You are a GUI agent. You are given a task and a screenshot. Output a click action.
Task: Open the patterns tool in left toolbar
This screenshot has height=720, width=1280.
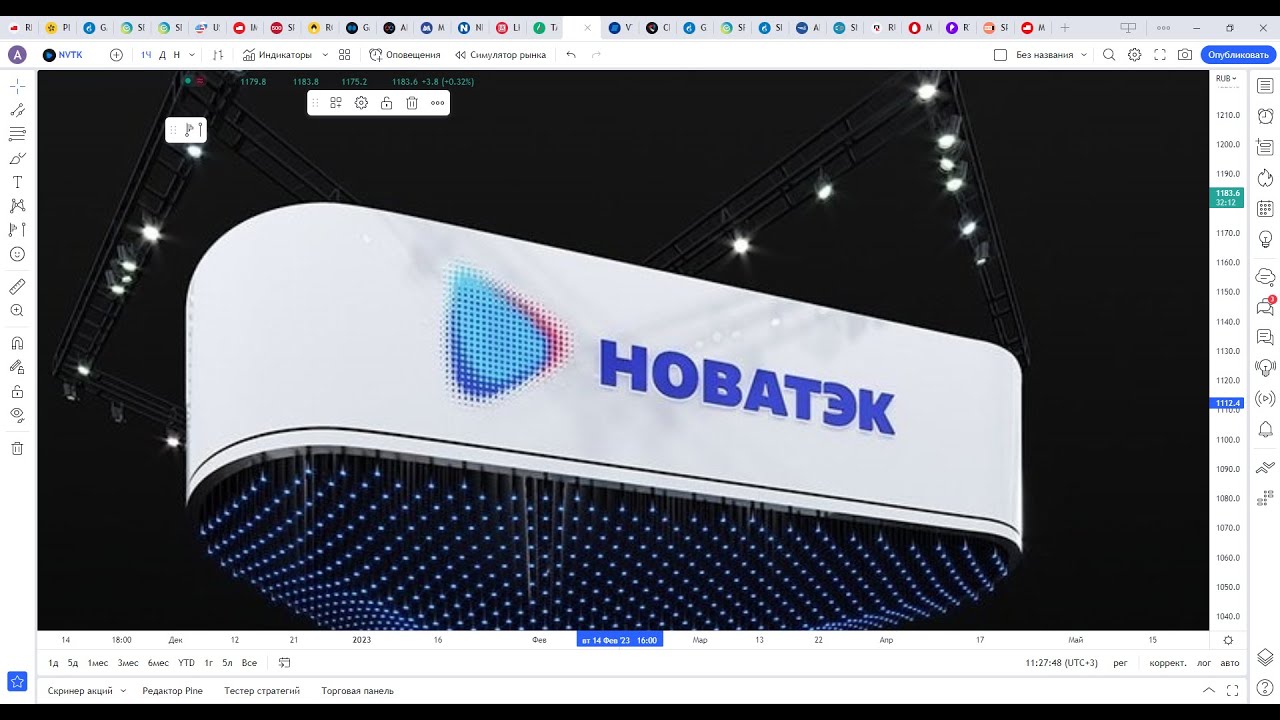[x=17, y=206]
